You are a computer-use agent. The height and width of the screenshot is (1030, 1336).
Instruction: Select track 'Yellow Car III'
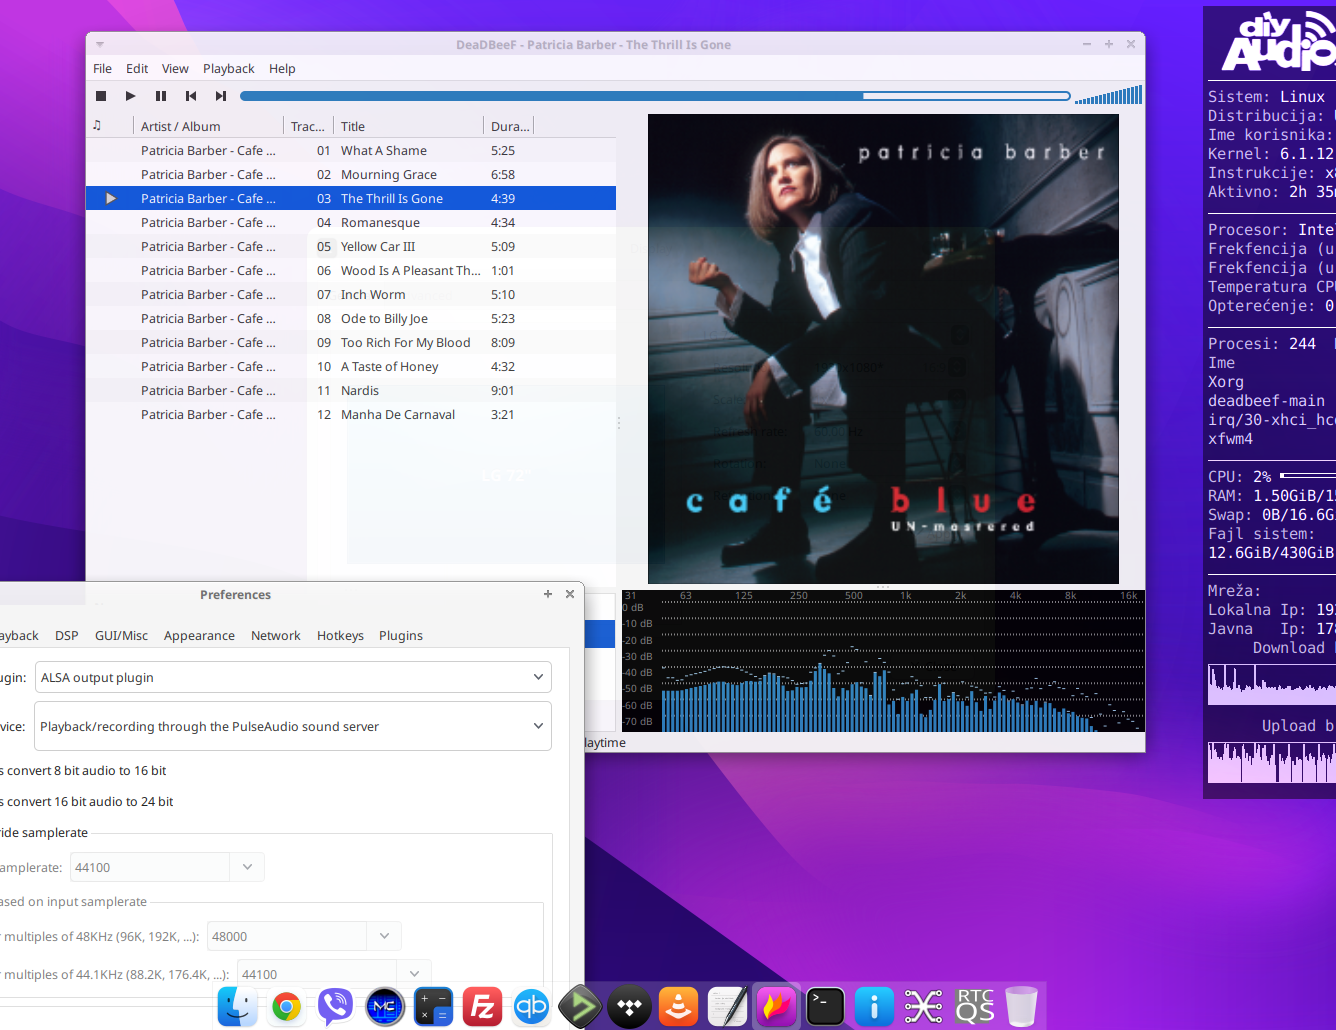coord(351,246)
